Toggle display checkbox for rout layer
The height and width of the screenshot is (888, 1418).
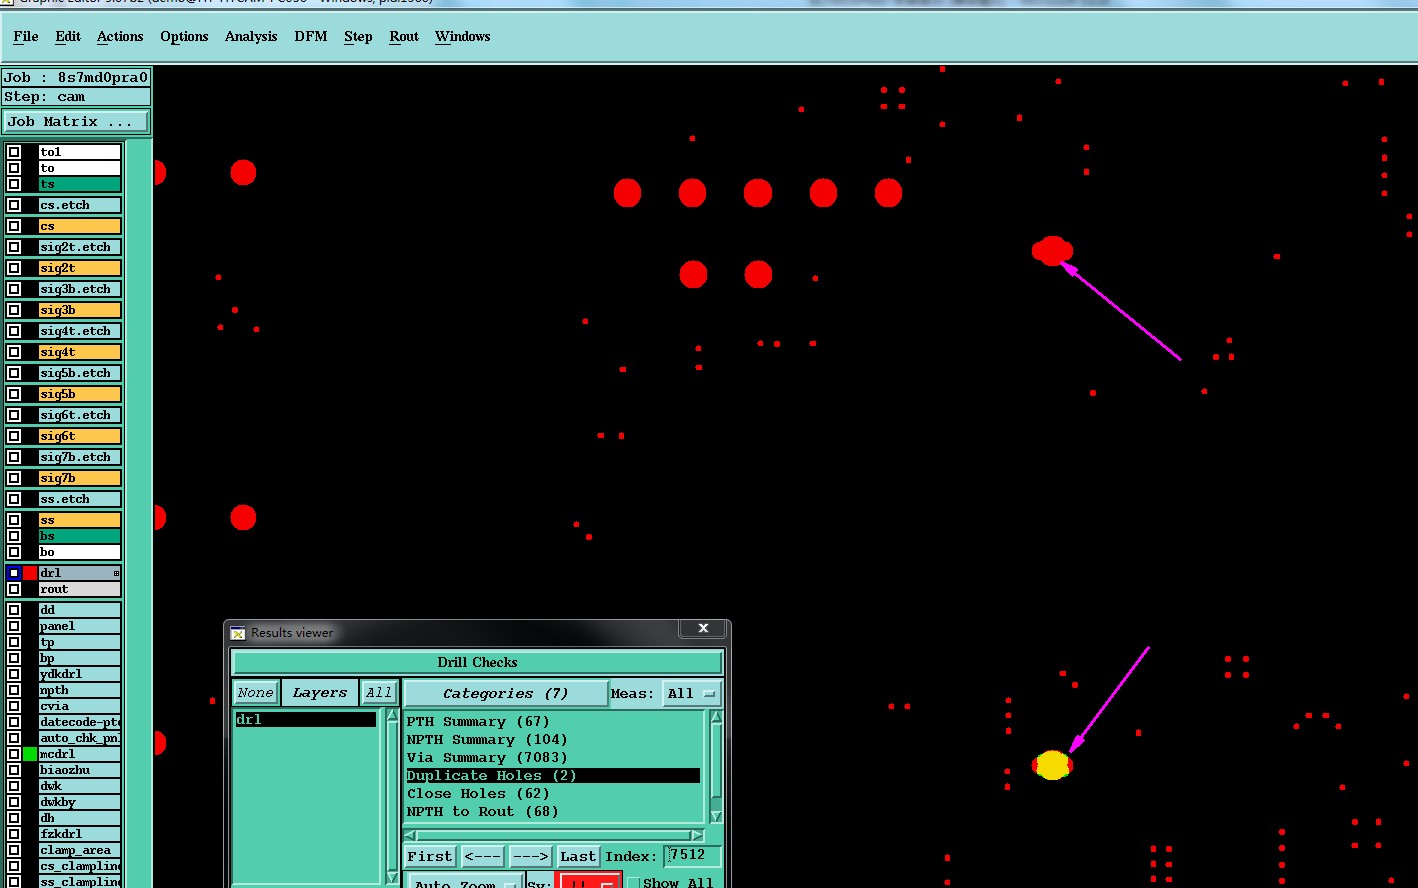pyautogui.click(x=14, y=589)
